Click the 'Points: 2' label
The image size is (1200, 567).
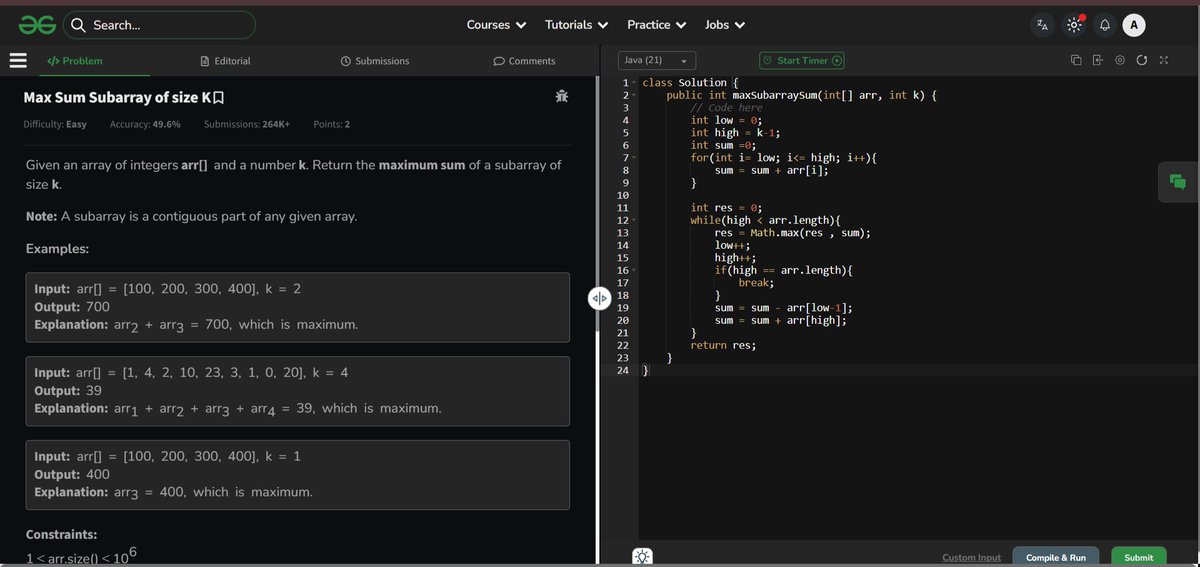click(x=331, y=124)
